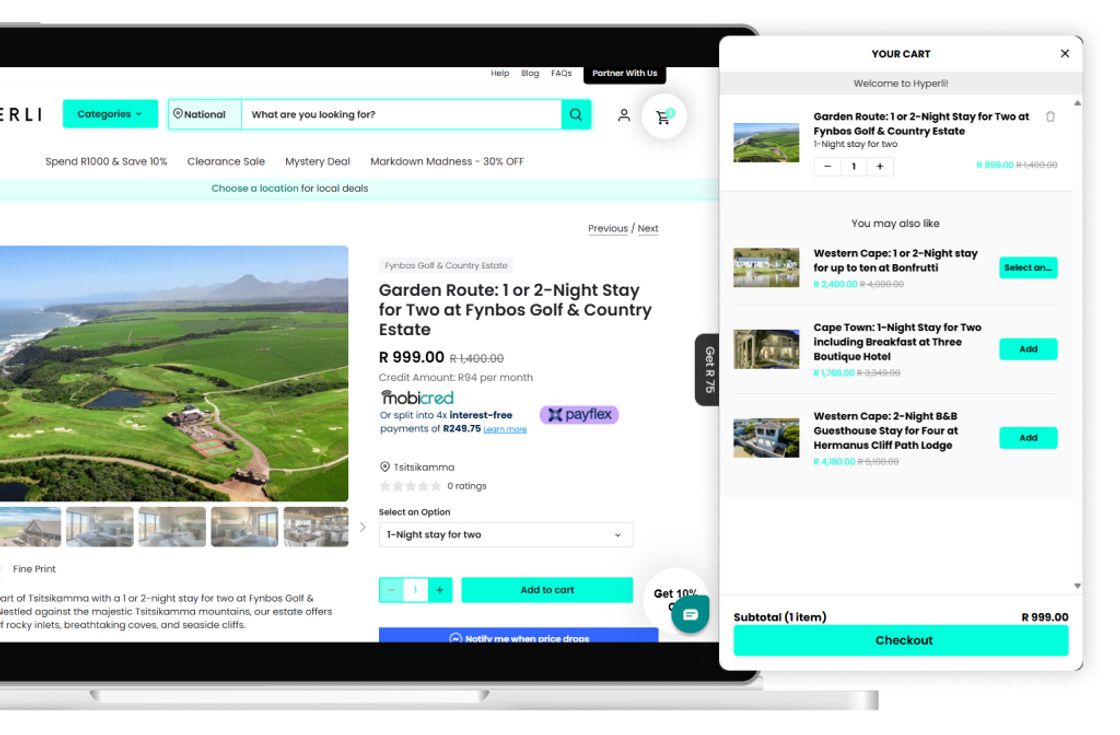Viewport: 1120px width, 735px height.
Task: Click the product quantity field
Action: pyautogui.click(x=416, y=590)
